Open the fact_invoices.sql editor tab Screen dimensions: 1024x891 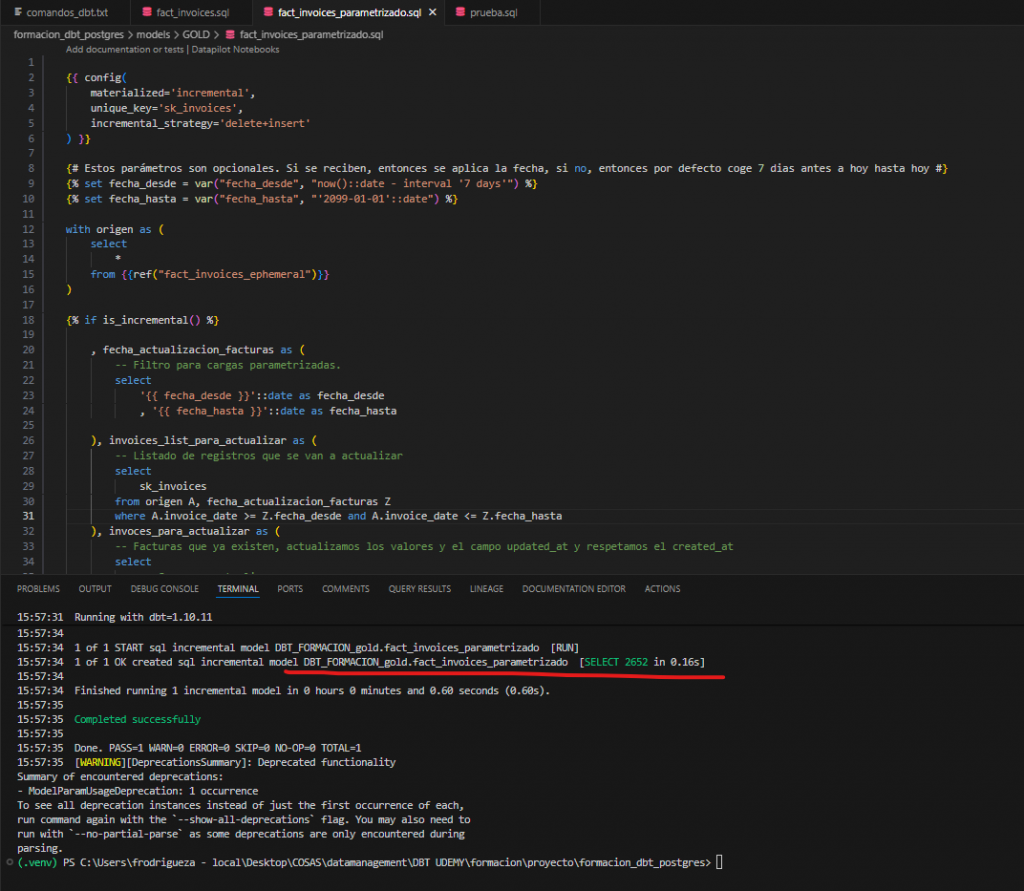192,13
